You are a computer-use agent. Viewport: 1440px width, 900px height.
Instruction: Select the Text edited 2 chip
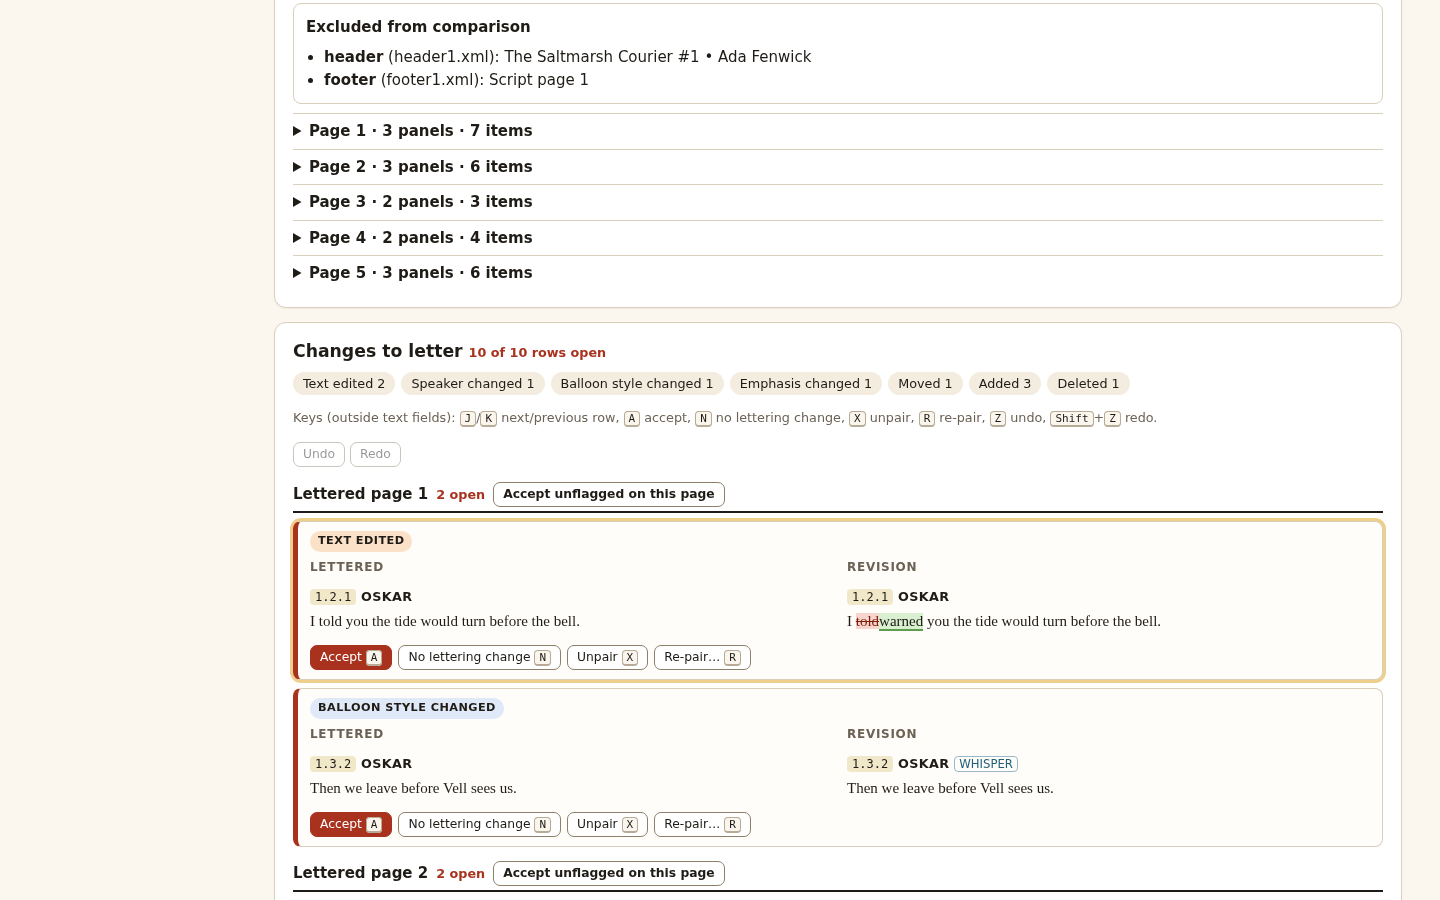(x=344, y=384)
